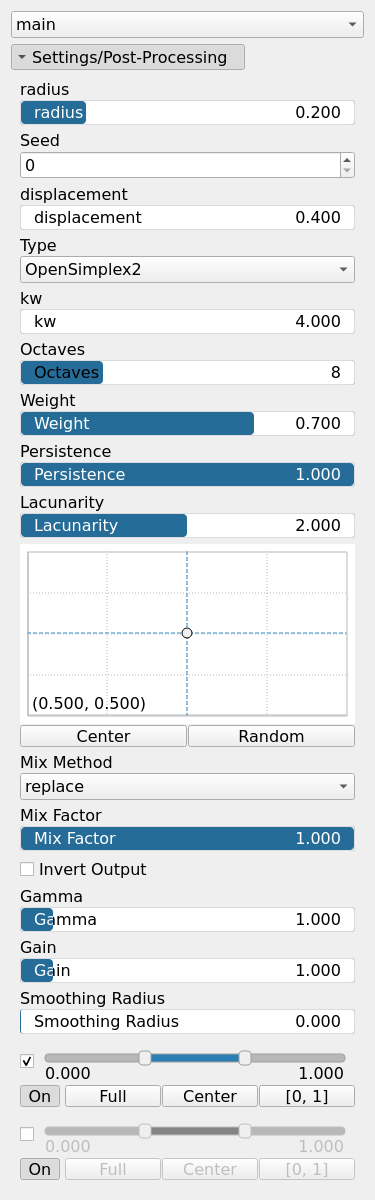Click the Lacunarity slider bar

point(187,525)
